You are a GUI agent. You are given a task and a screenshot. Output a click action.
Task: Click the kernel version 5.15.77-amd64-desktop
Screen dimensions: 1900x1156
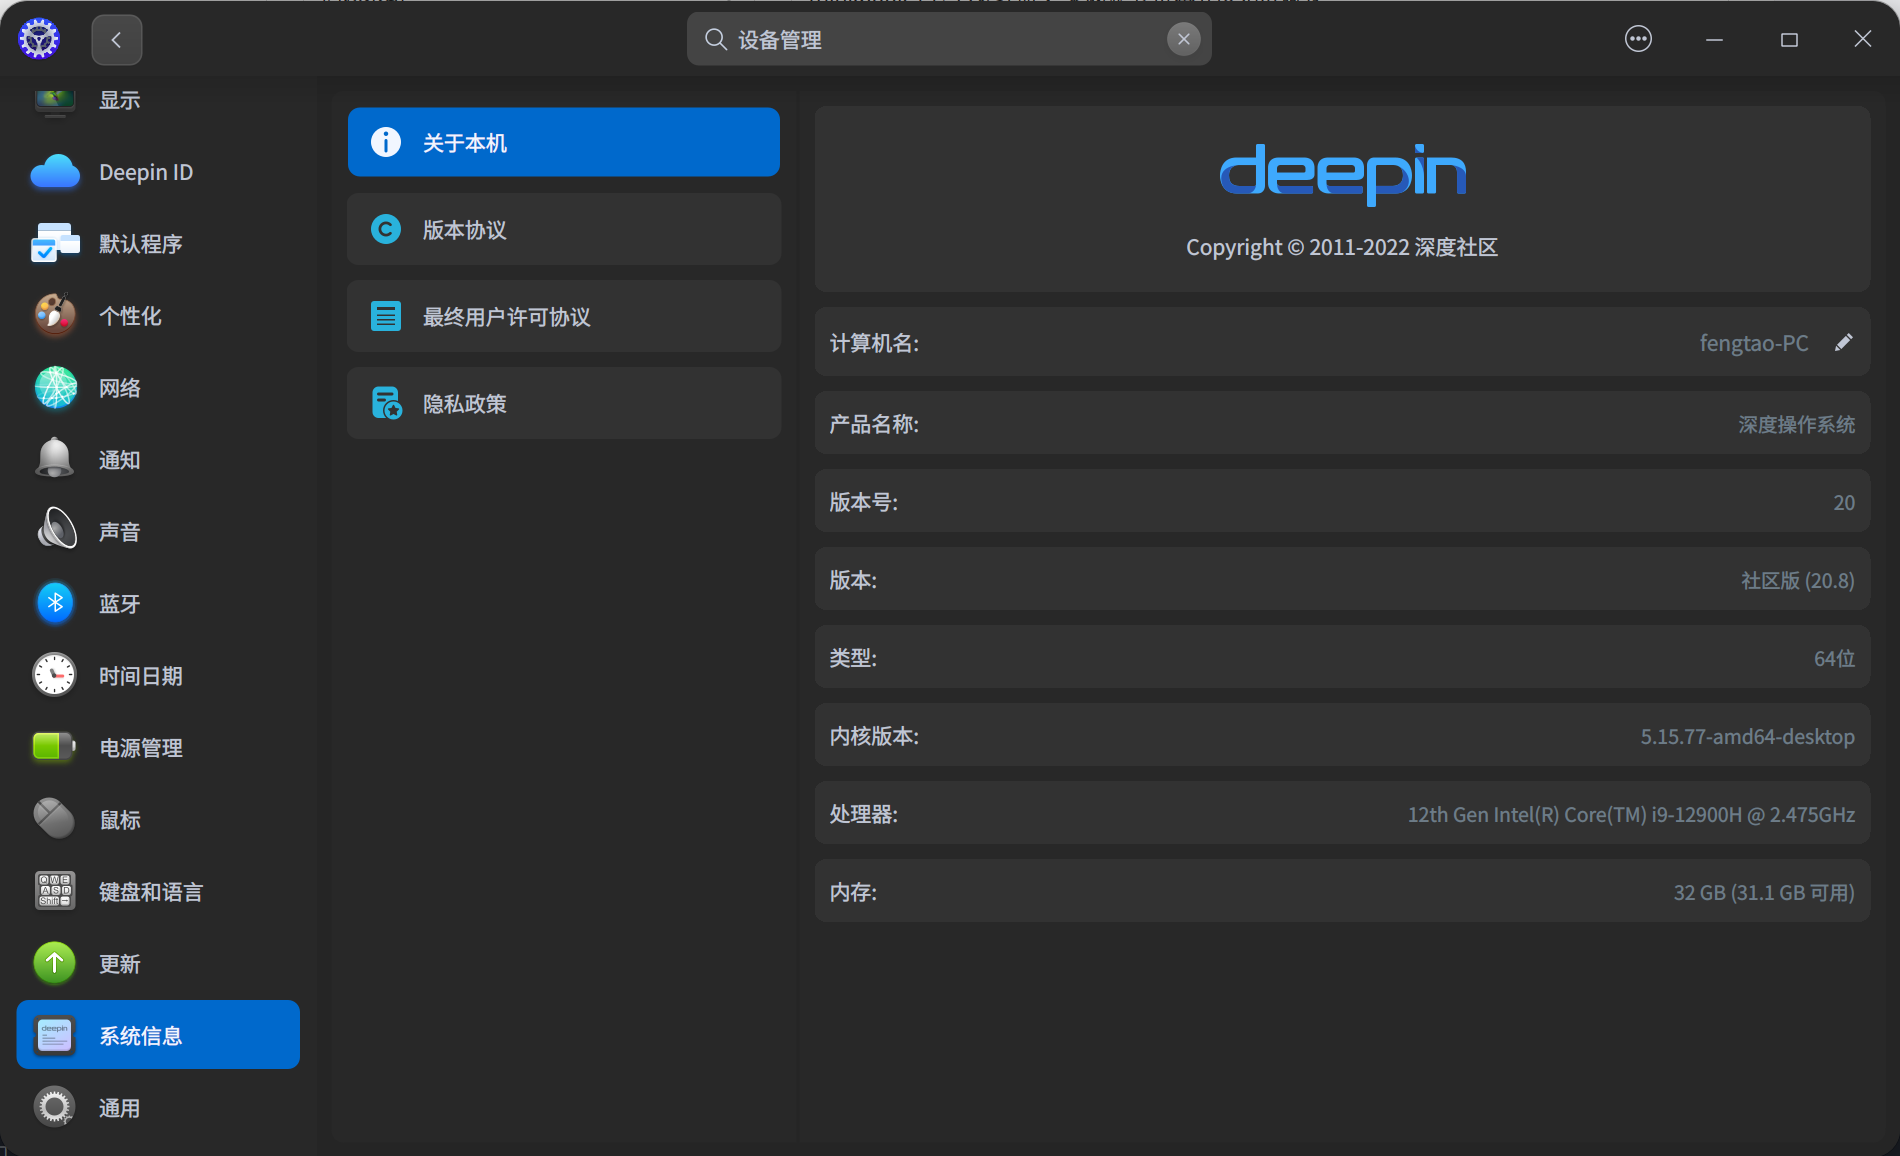(x=1747, y=736)
